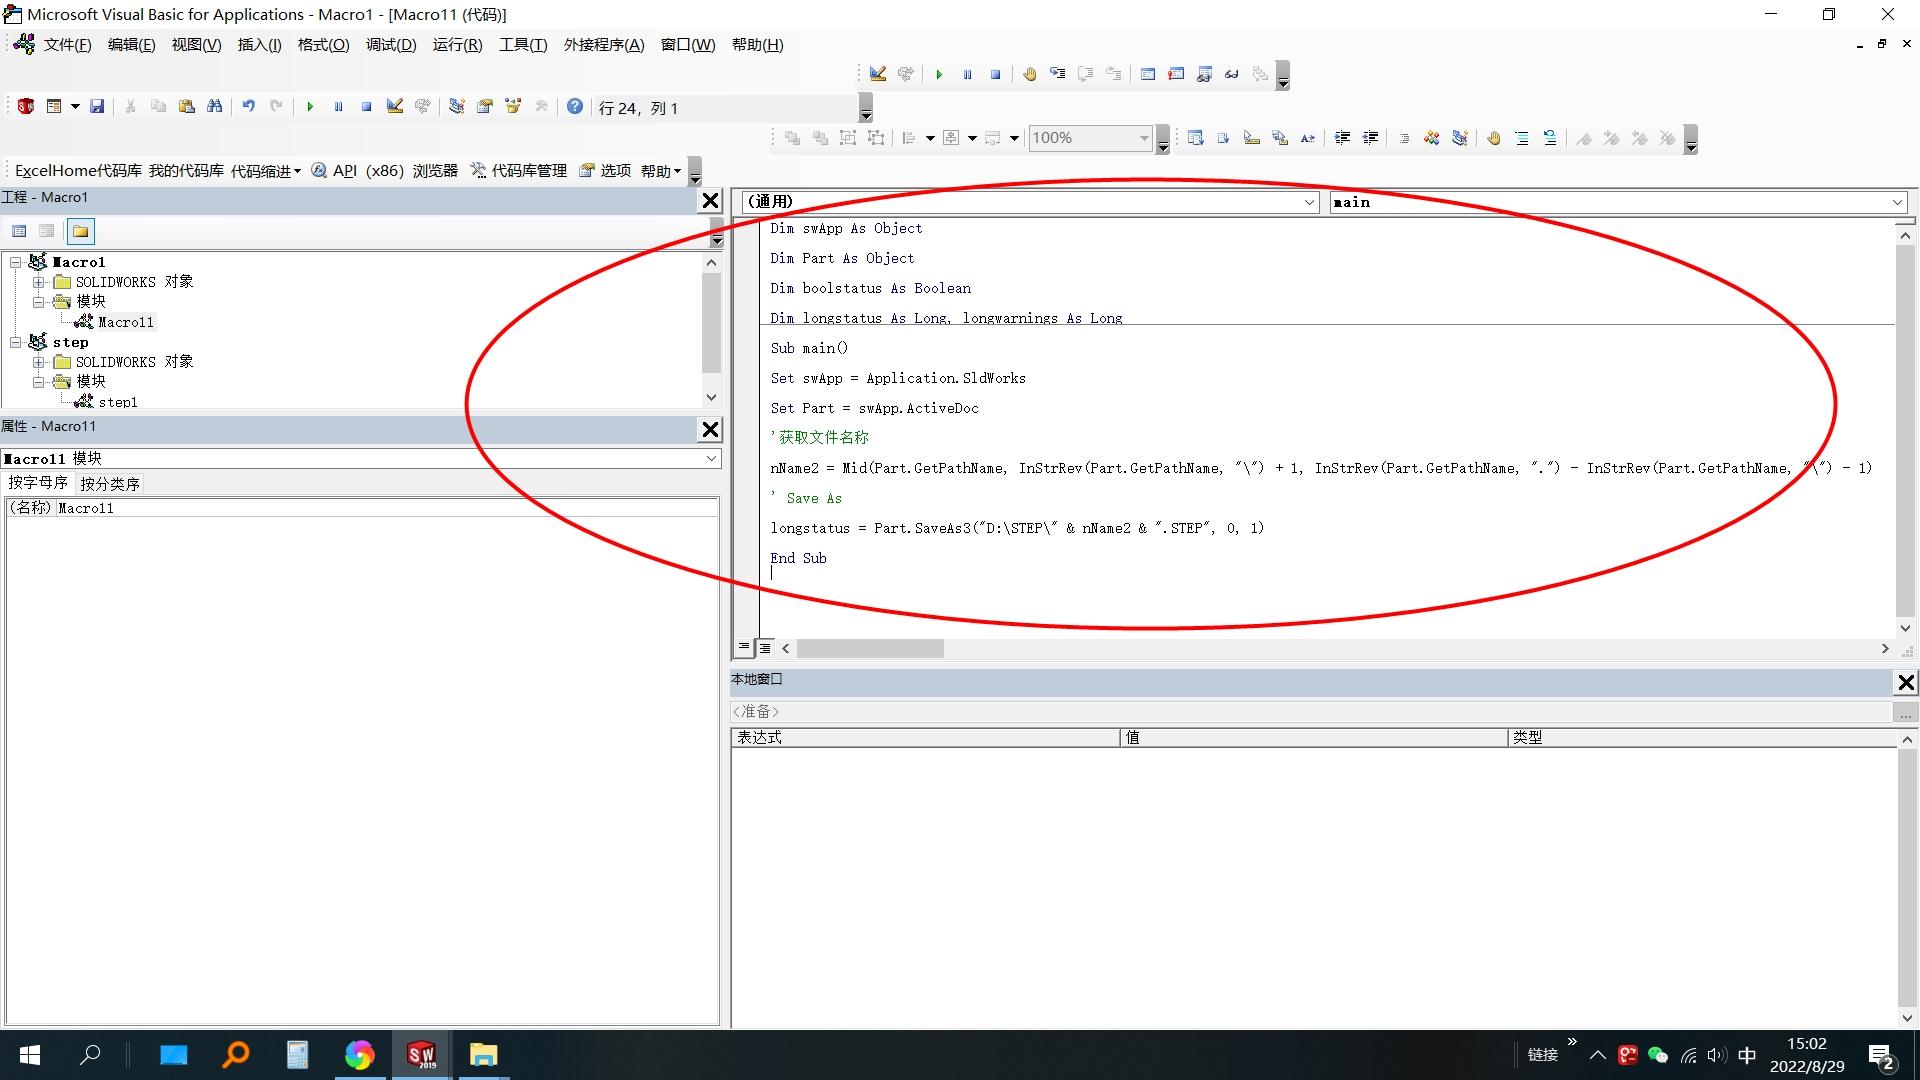This screenshot has height=1080, width=1920.
Task: Click the View SOLIDWORKS icon in toolbar
Action: tap(26, 106)
